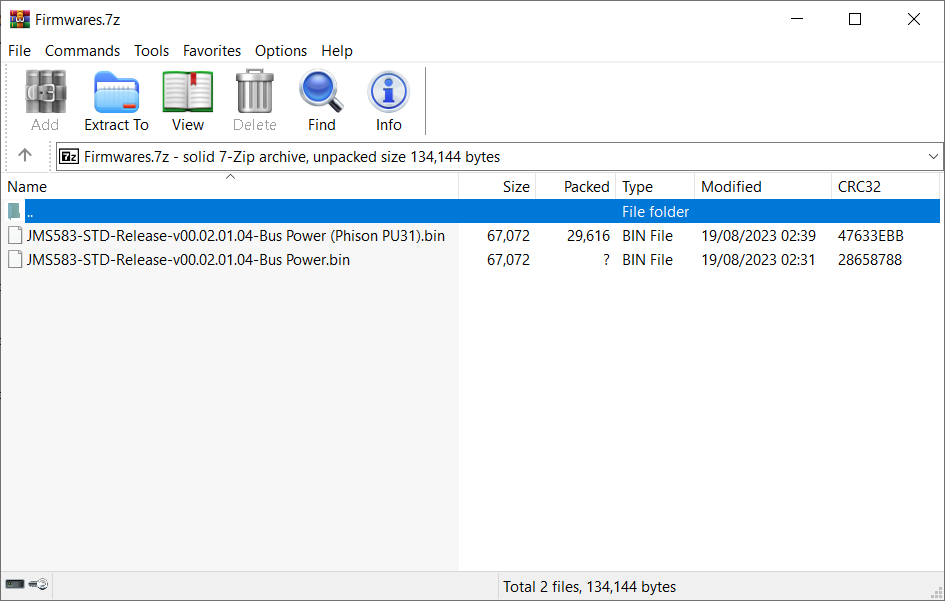Go up one level with the arrow
The image size is (945, 601).
(x=25, y=156)
